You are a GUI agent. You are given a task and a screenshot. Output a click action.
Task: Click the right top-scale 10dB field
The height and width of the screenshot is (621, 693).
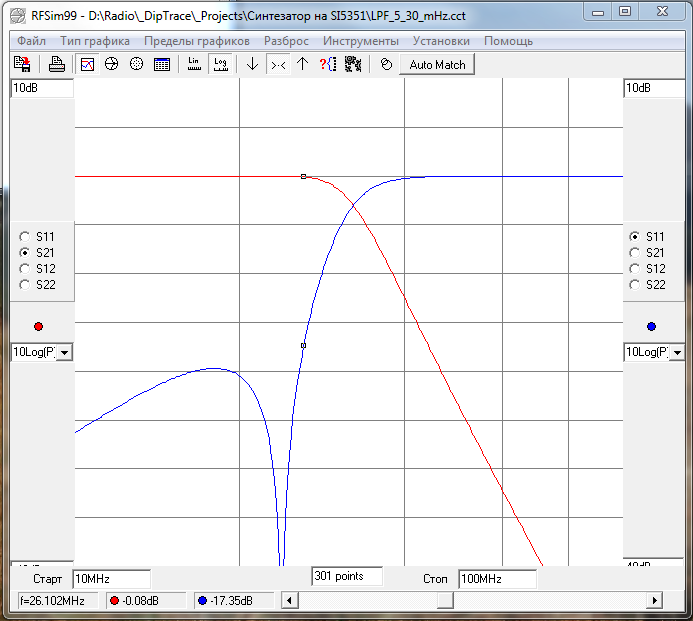(x=654, y=88)
